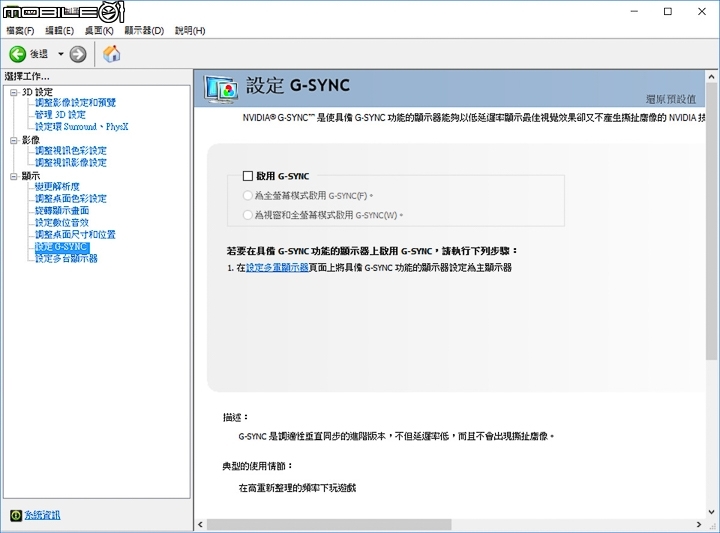Open the 顯示器(D) menu

point(144,31)
